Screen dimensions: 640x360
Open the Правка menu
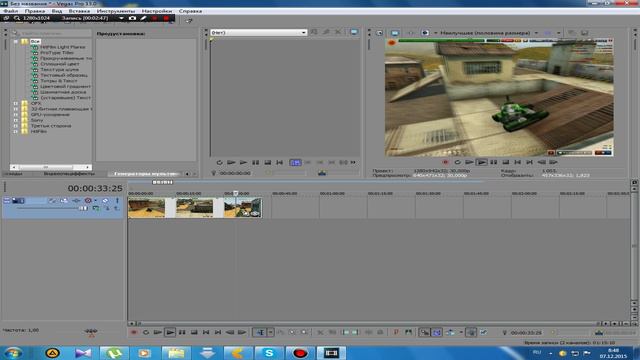(x=35, y=11)
